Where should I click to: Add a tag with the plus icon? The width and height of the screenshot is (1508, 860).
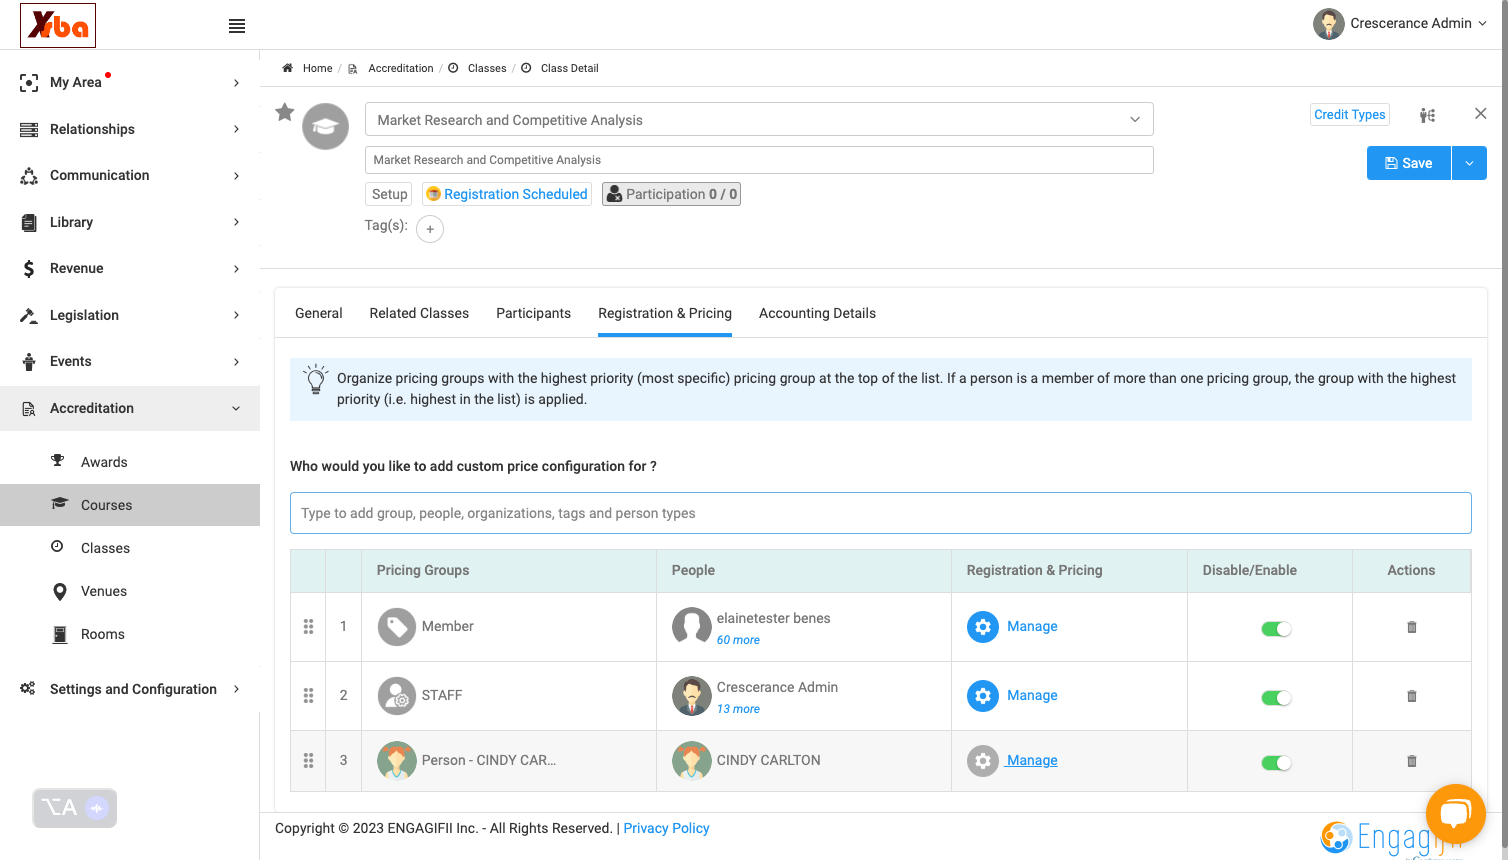click(430, 229)
